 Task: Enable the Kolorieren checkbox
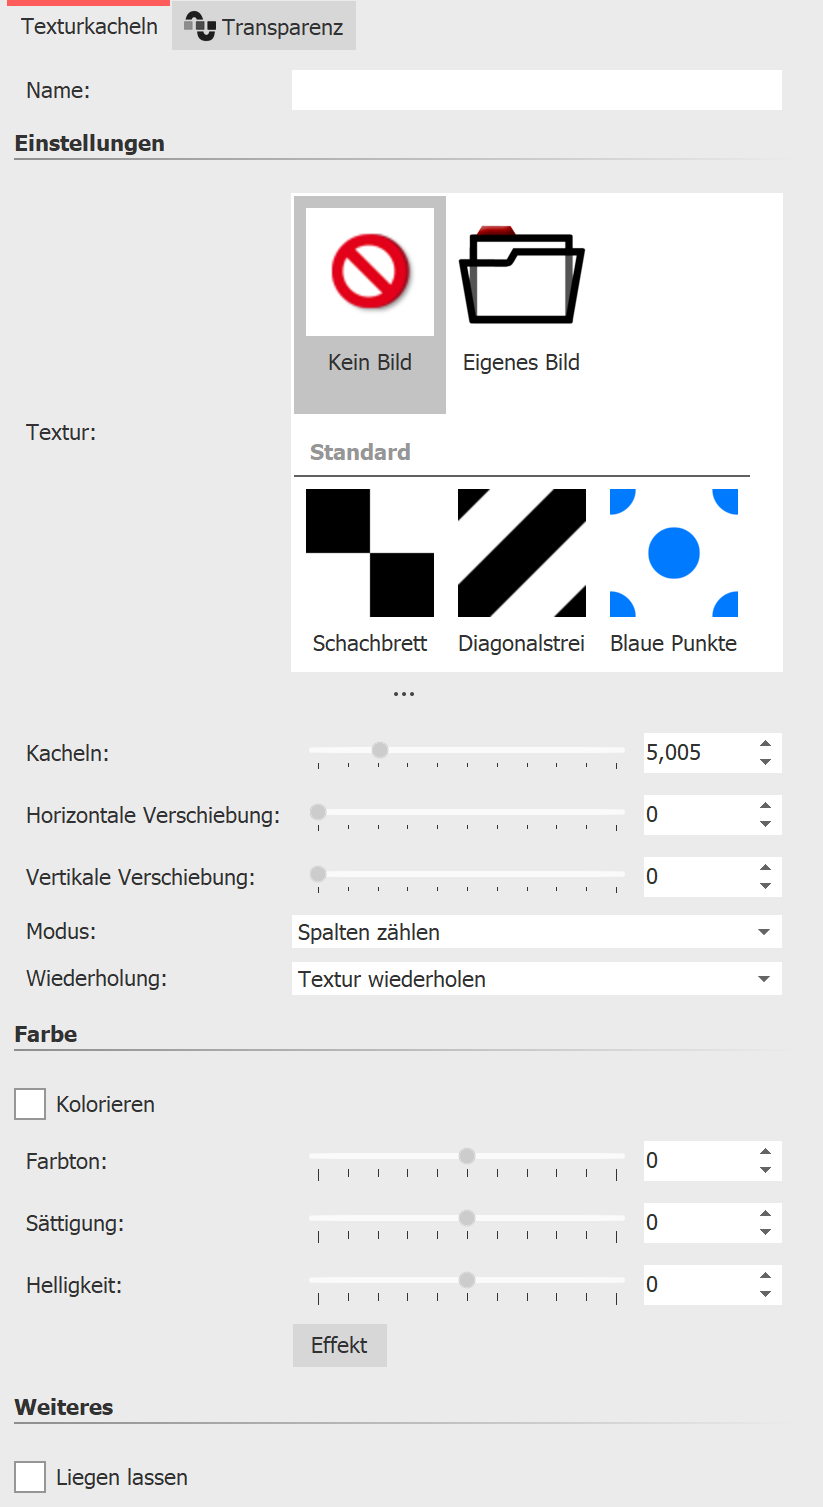point(29,1104)
